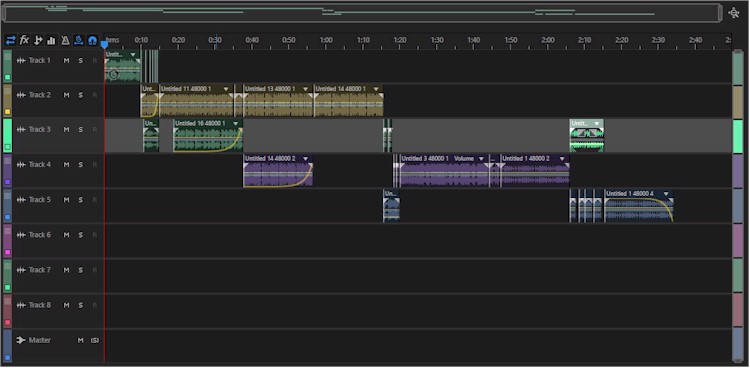The width and height of the screenshot is (750, 368).
Task: Toggle snapping magnet icon
Action: click(93, 40)
